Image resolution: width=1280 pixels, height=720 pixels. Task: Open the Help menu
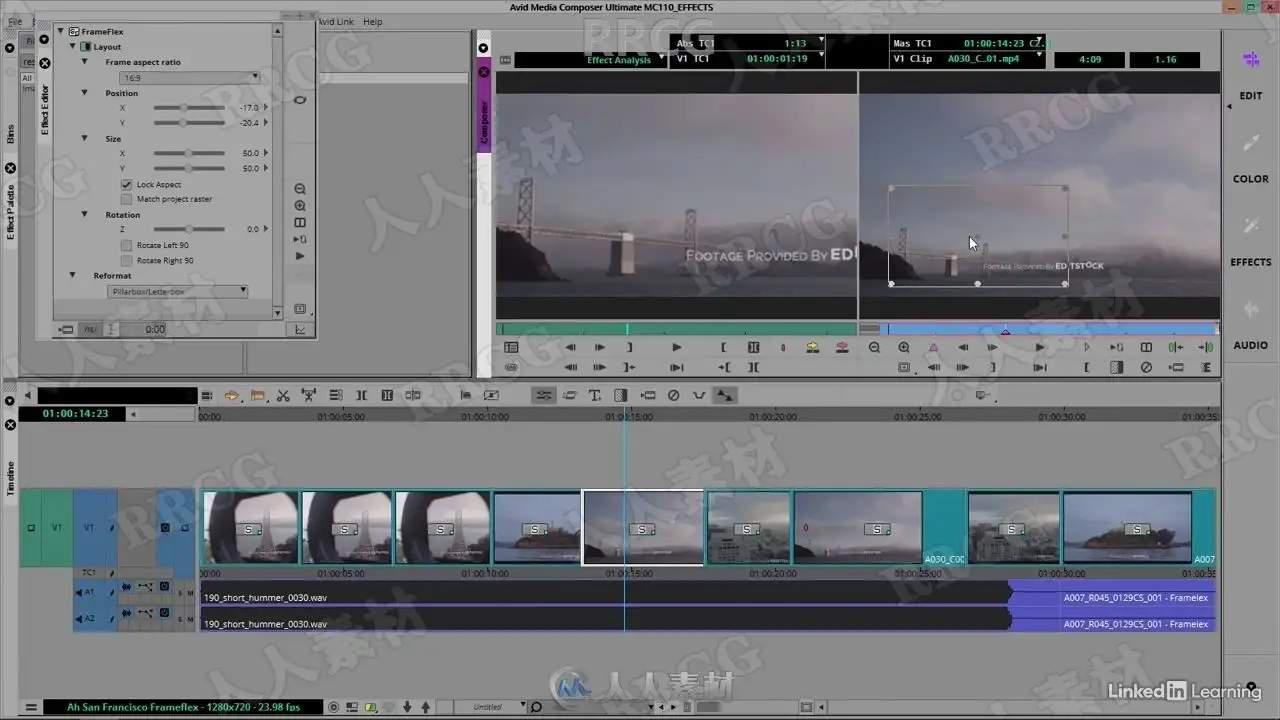tap(372, 22)
